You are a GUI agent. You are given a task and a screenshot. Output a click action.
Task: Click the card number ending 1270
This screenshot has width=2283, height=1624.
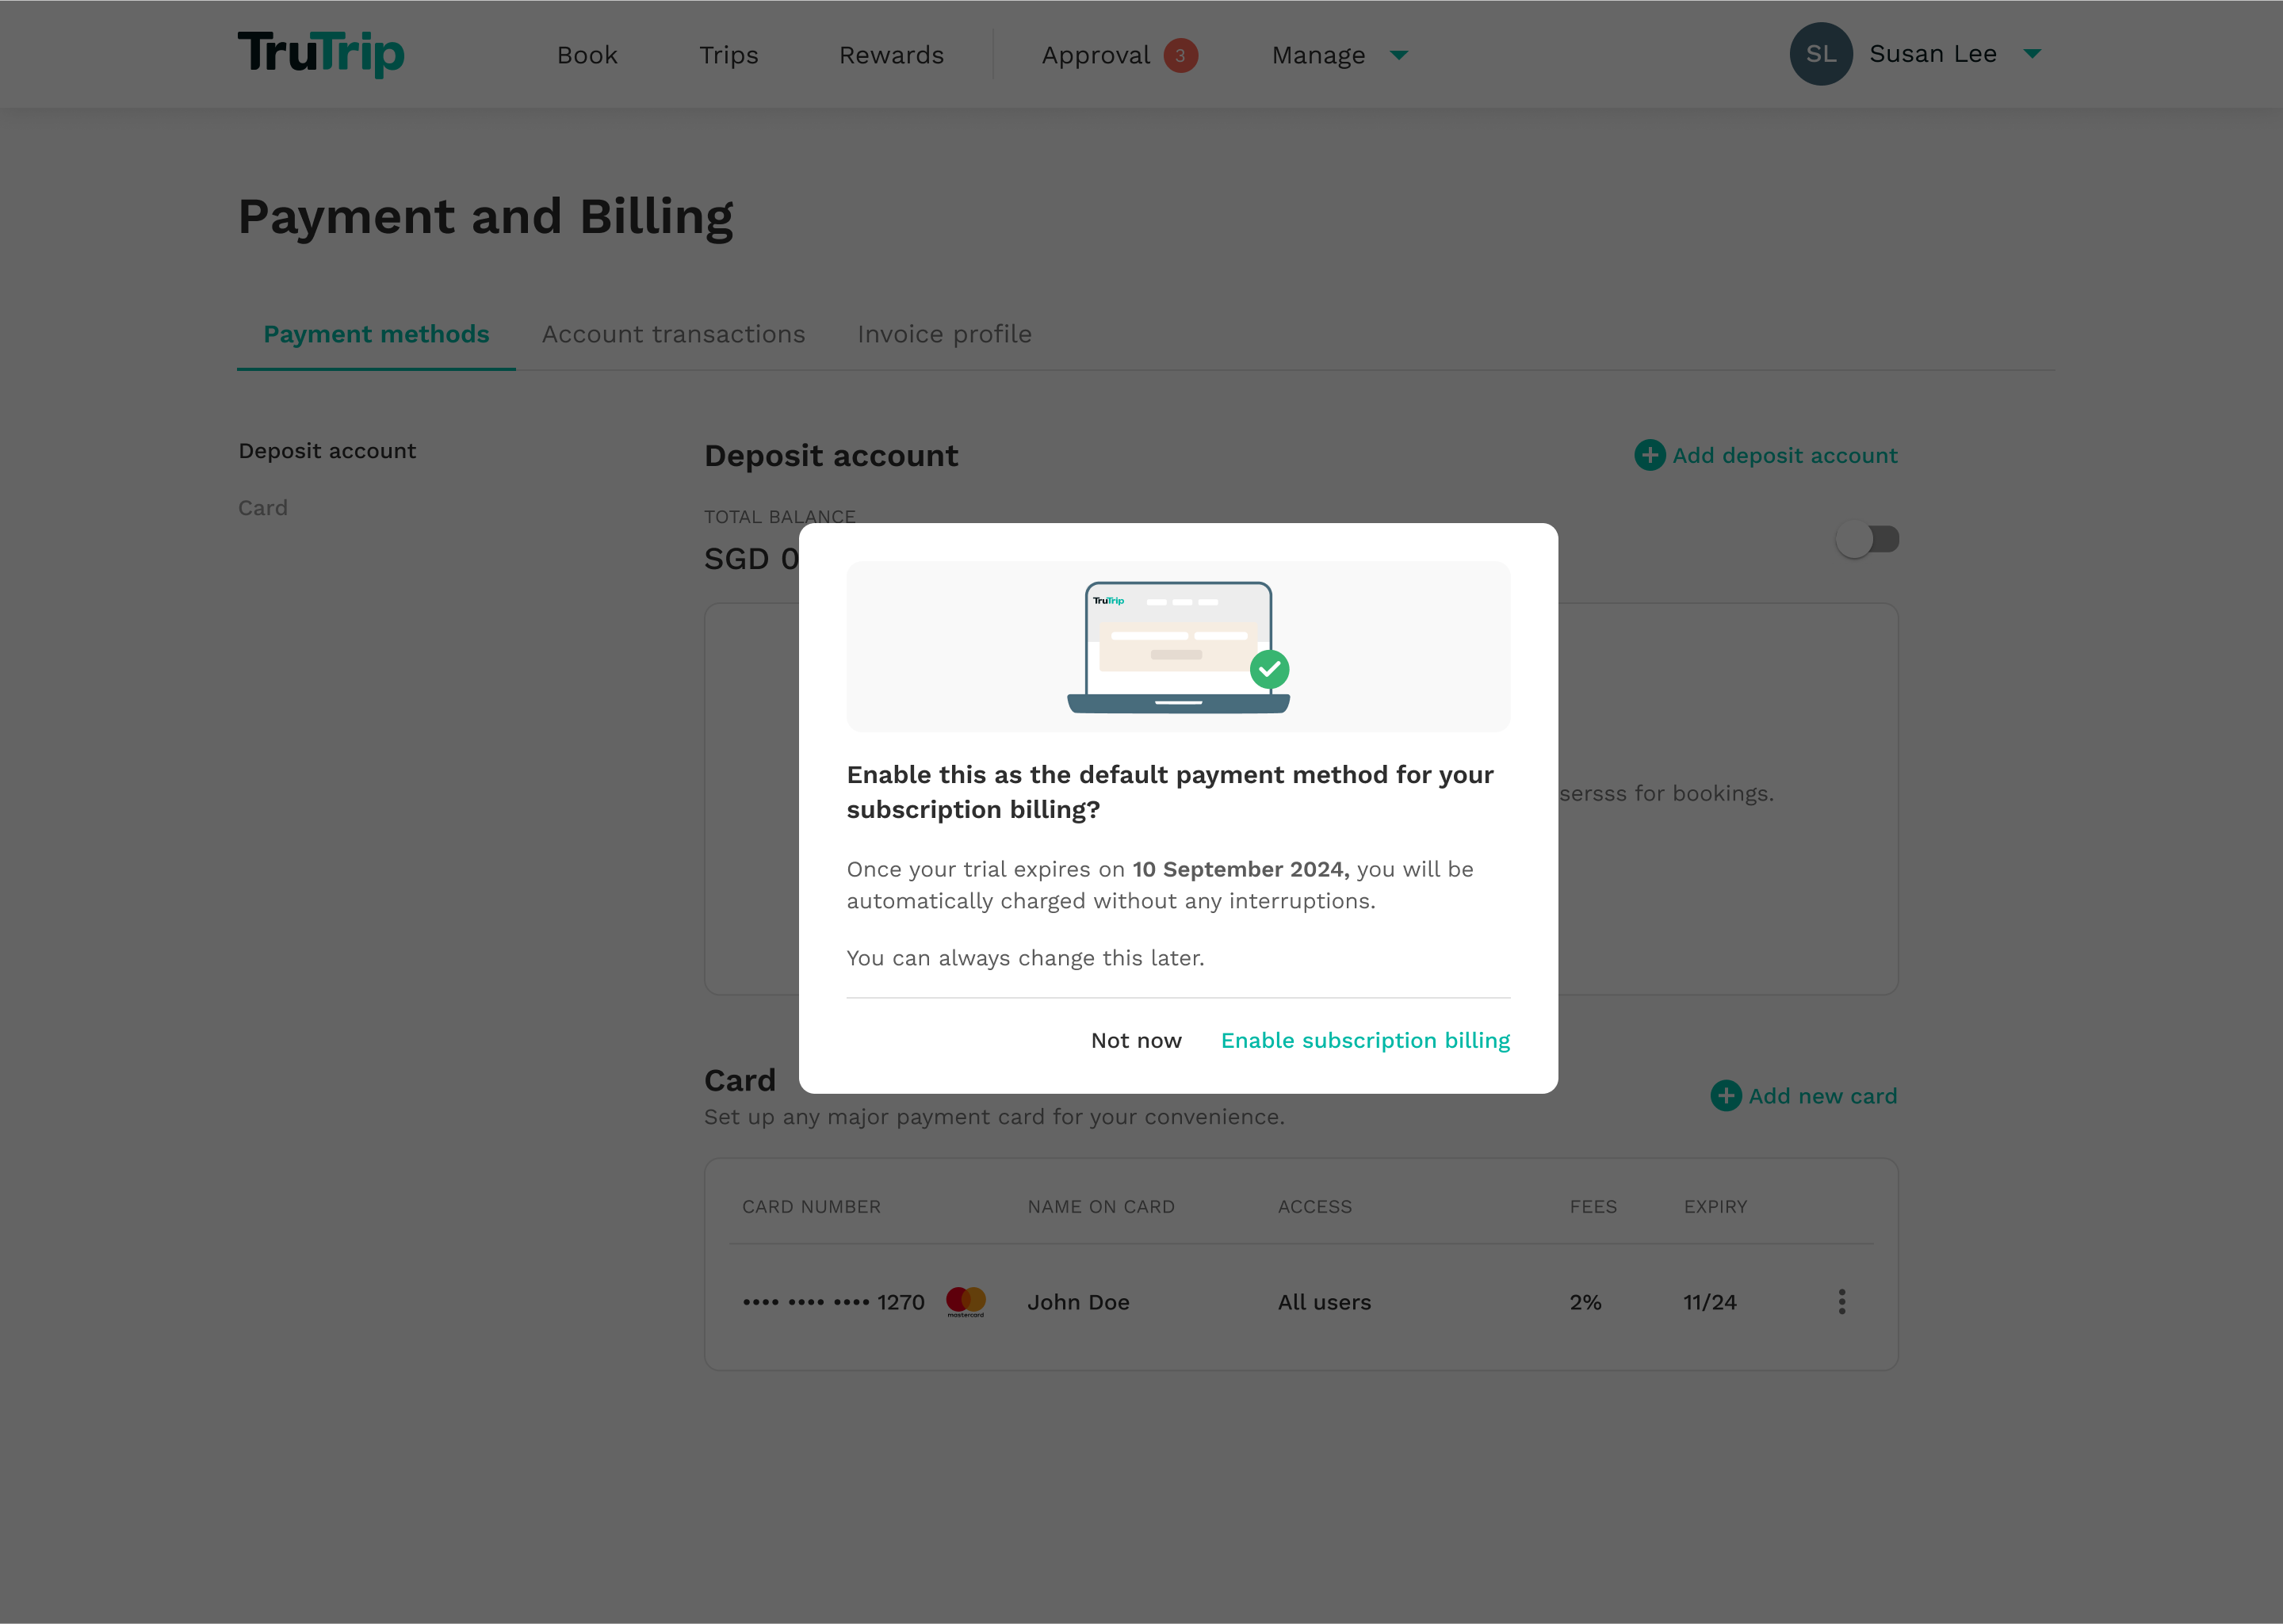point(834,1302)
